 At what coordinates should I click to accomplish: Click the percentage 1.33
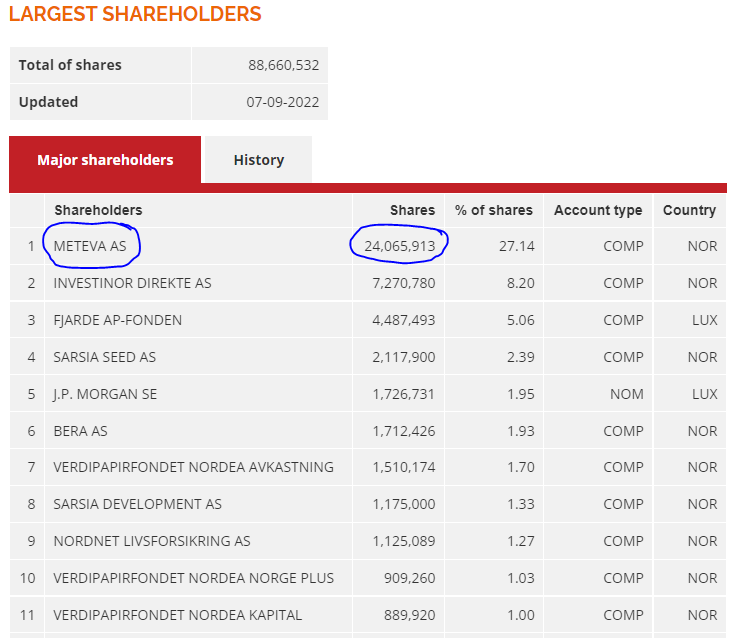(x=520, y=504)
